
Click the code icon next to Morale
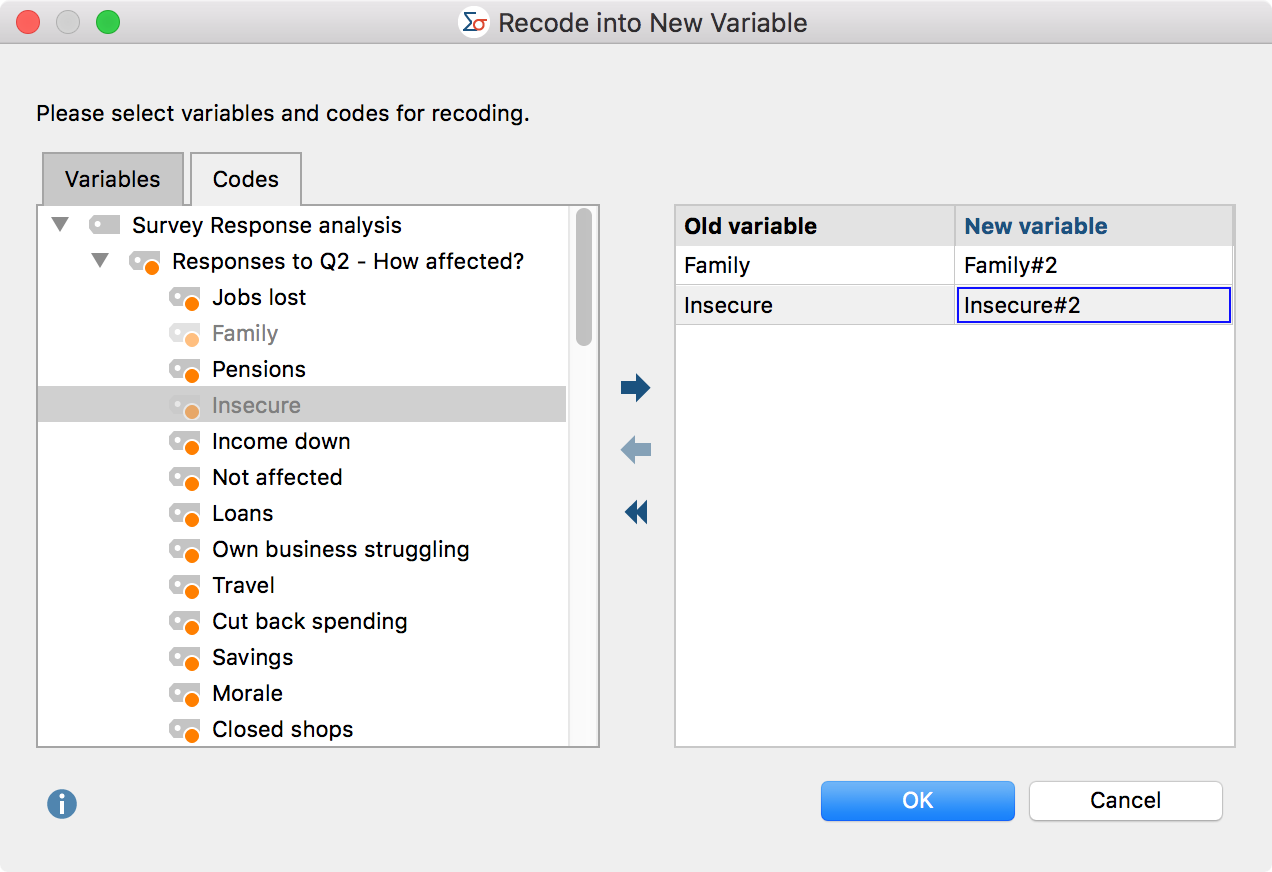point(185,694)
